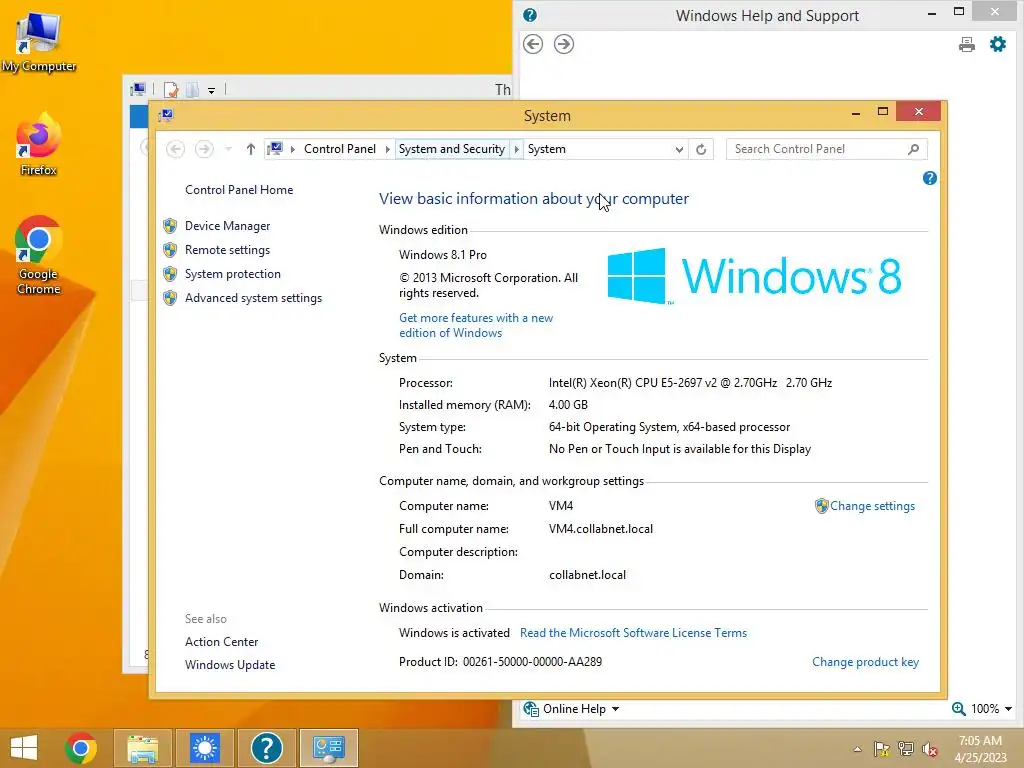Click properties icon in background window toolbar
Screen dimensions: 1024x768
click(171, 89)
